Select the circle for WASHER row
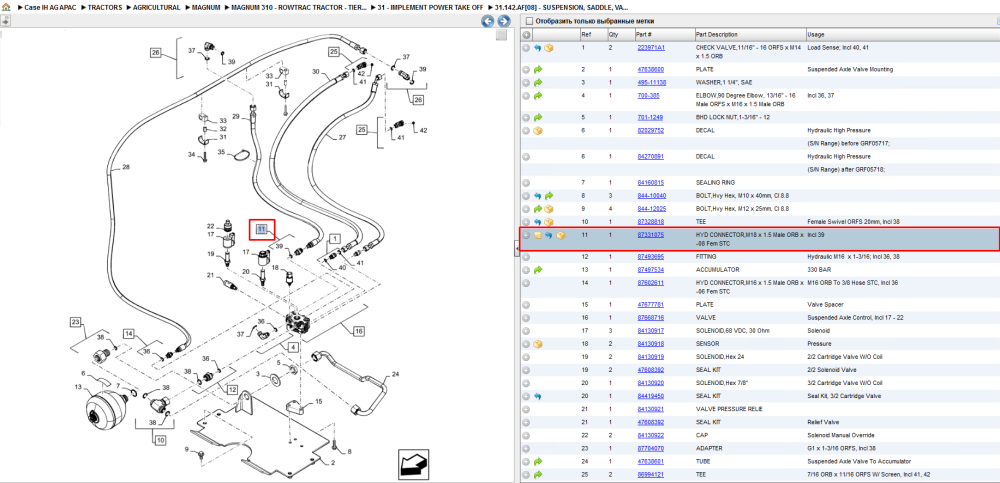This screenshot has height=483, width=1000. [526, 83]
